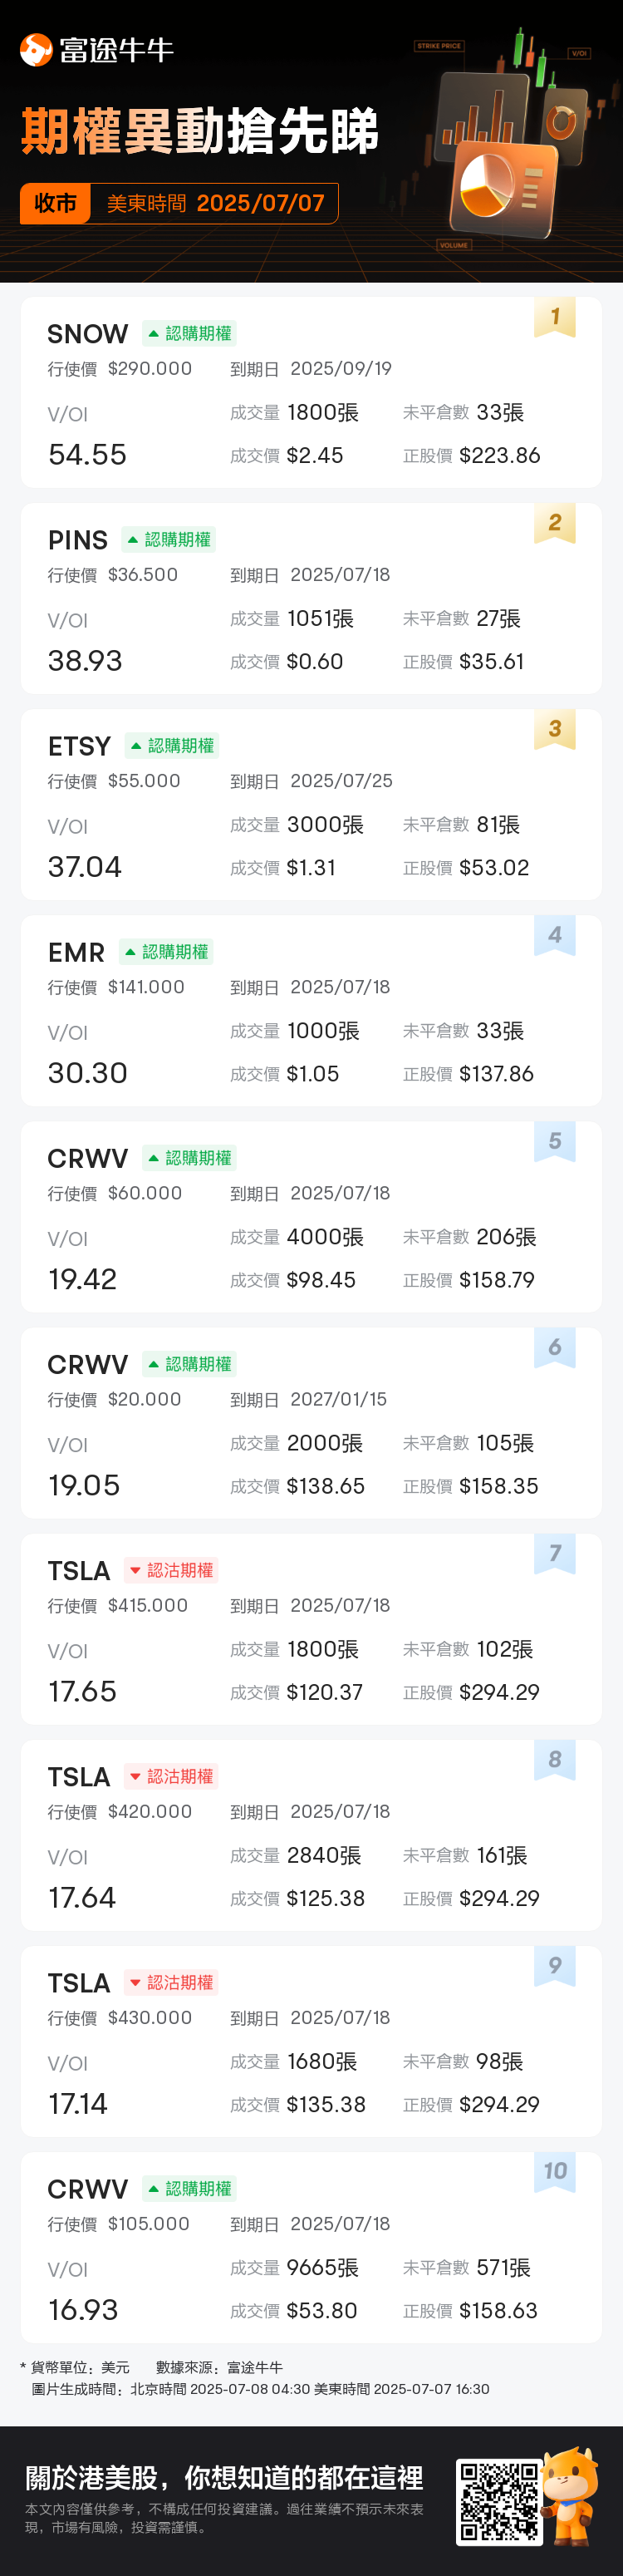
Task: Open the EMR ticker name
Action: [76, 952]
